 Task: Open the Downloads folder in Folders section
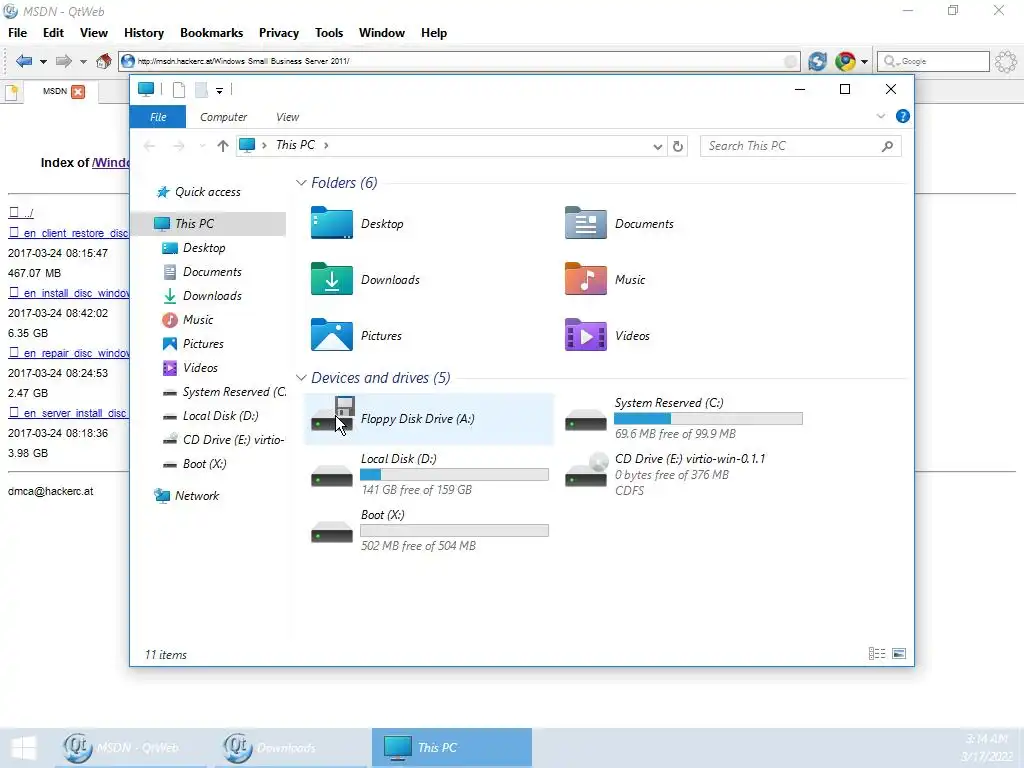coord(332,280)
